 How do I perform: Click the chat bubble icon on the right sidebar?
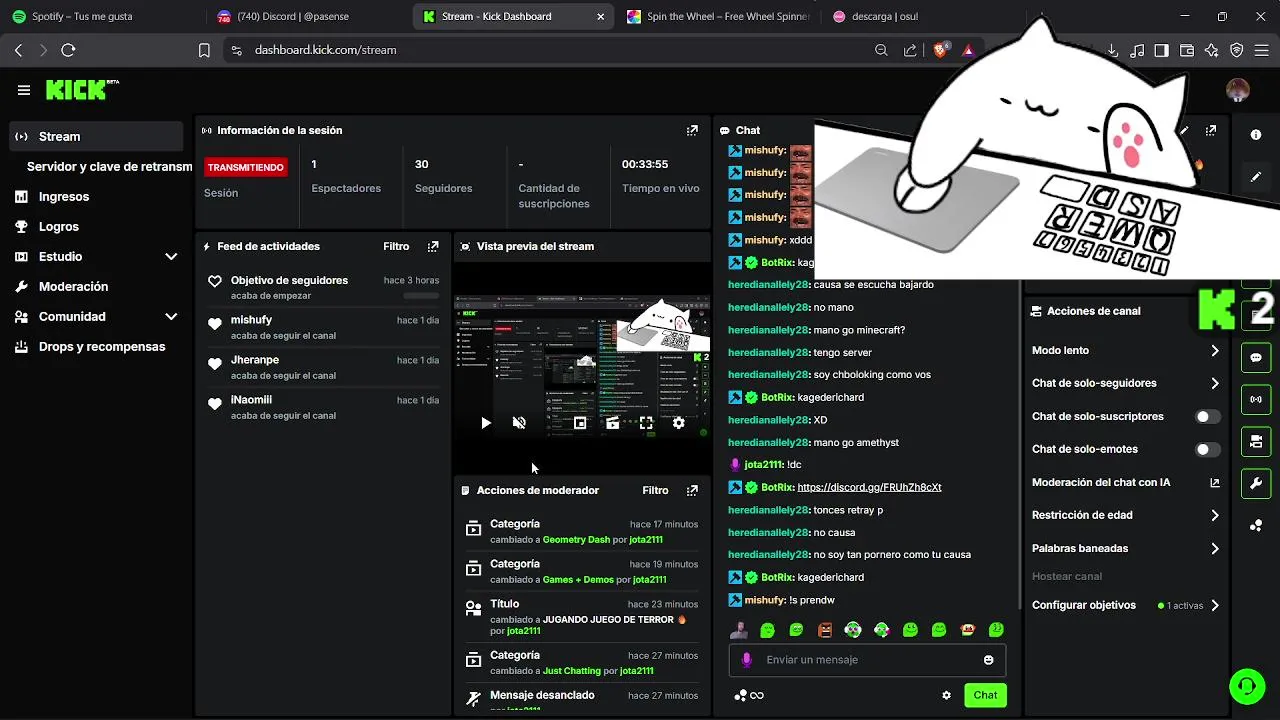click(x=1256, y=357)
